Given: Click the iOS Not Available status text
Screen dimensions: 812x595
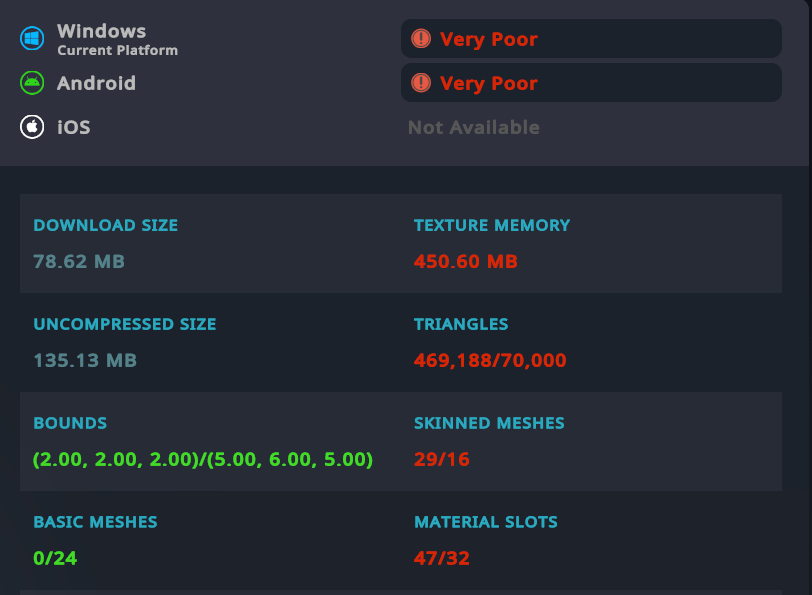Looking at the screenshot, I should point(473,127).
